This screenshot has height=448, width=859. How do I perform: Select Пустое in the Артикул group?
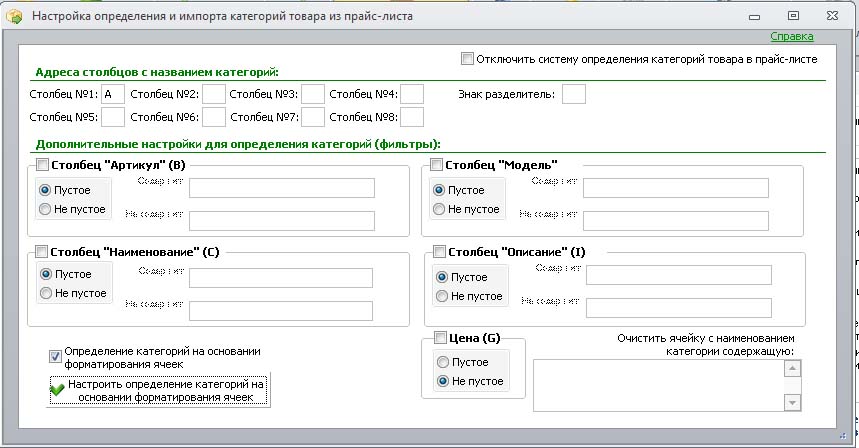click(x=45, y=190)
